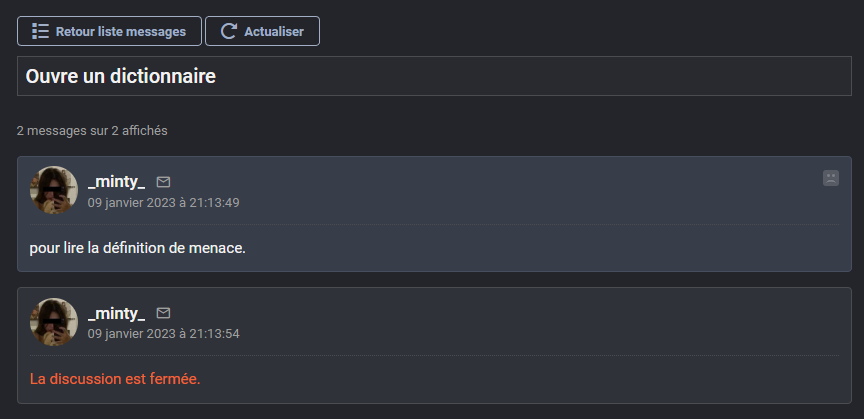Click the word 'fermée' in the red notice
This screenshot has height=419, width=864.
point(175,379)
